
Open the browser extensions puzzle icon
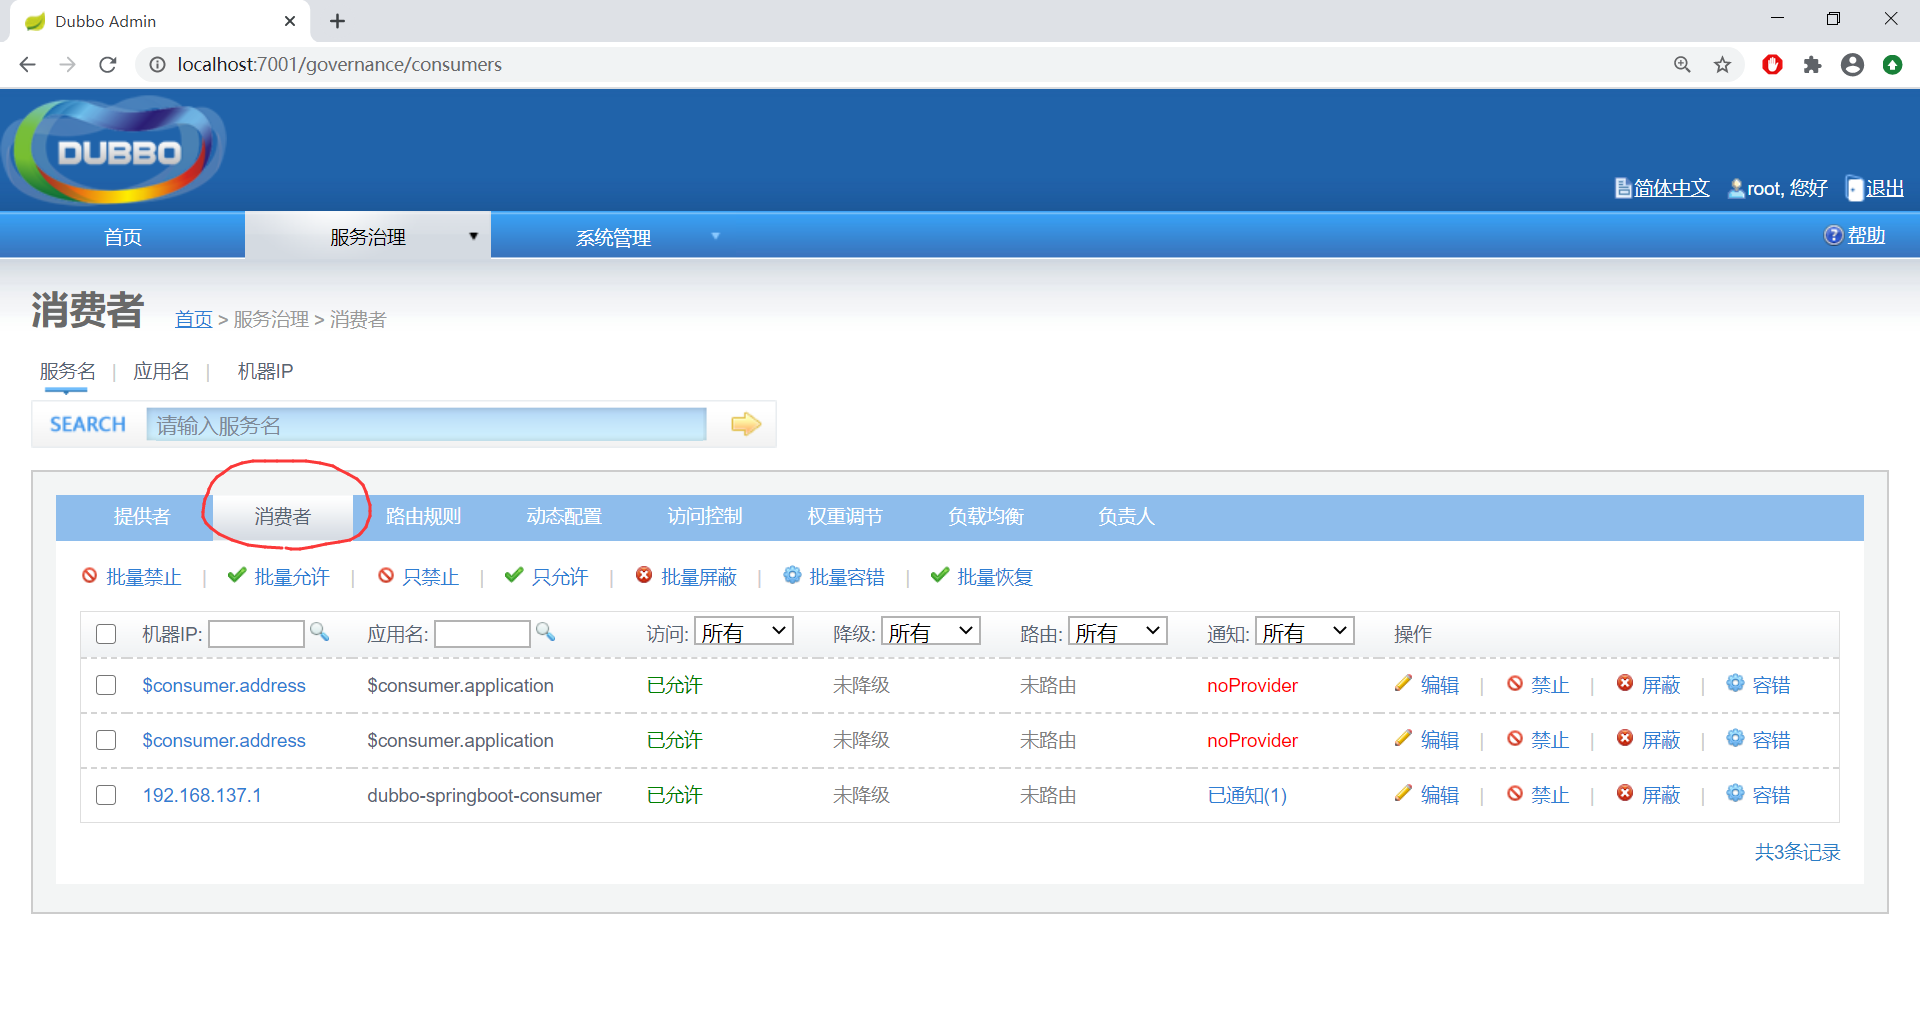(x=1812, y=65)
